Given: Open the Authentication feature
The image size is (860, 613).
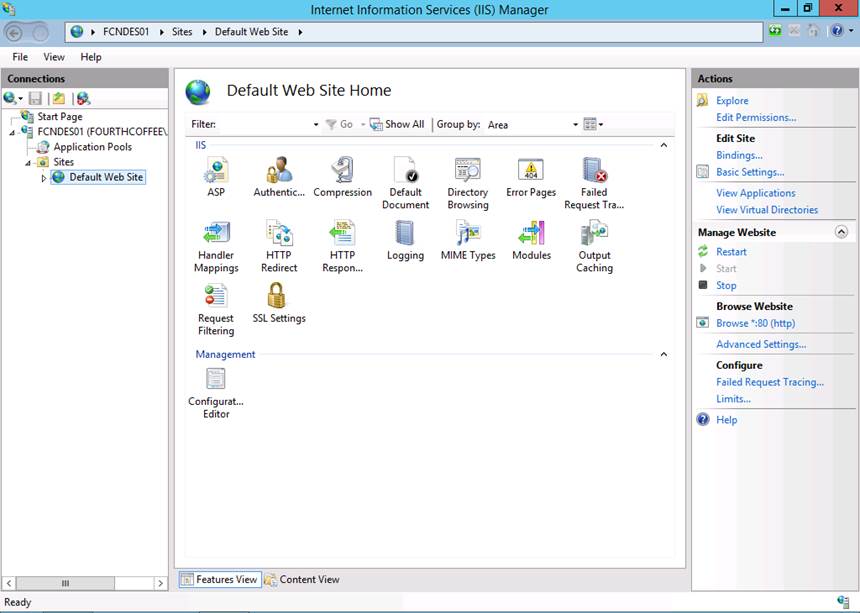Looking at the screenshot, I should (x=279, y=172).
